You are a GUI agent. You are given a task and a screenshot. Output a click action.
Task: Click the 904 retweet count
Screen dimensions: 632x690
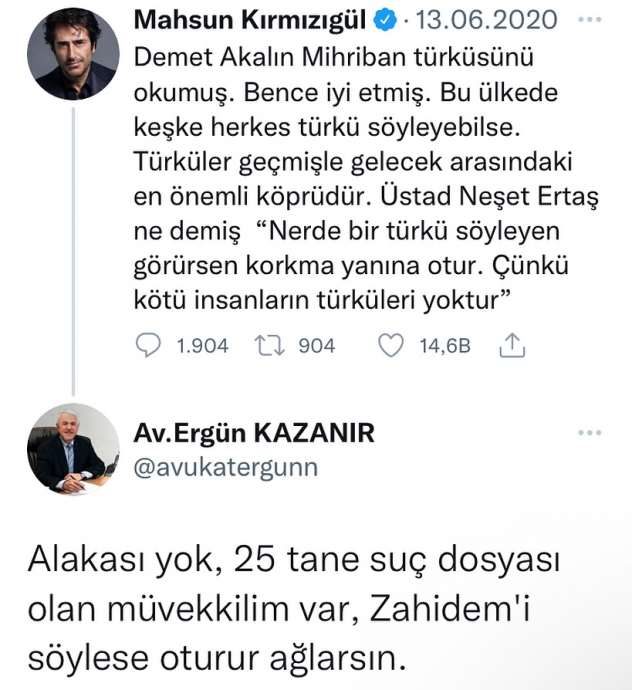coord(317,346)
